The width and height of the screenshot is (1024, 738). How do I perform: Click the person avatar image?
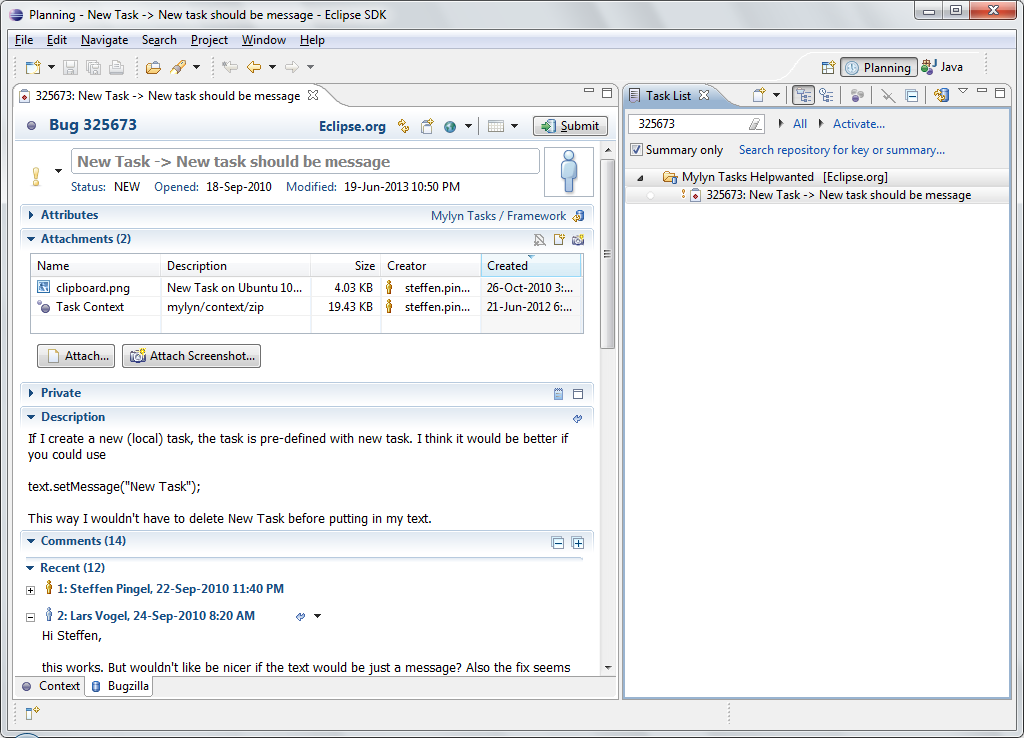(x=569, y=172)
